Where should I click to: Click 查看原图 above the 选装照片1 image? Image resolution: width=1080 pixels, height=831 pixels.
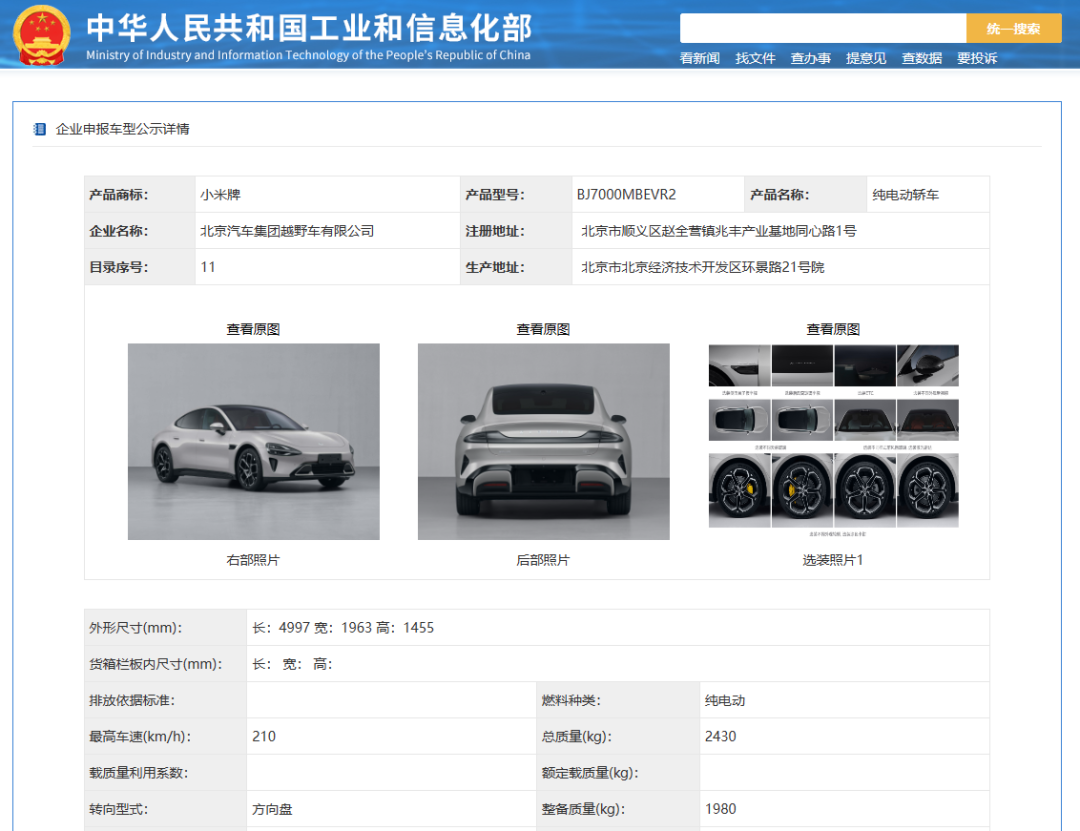pyautogui.click(x=833, y=329)
